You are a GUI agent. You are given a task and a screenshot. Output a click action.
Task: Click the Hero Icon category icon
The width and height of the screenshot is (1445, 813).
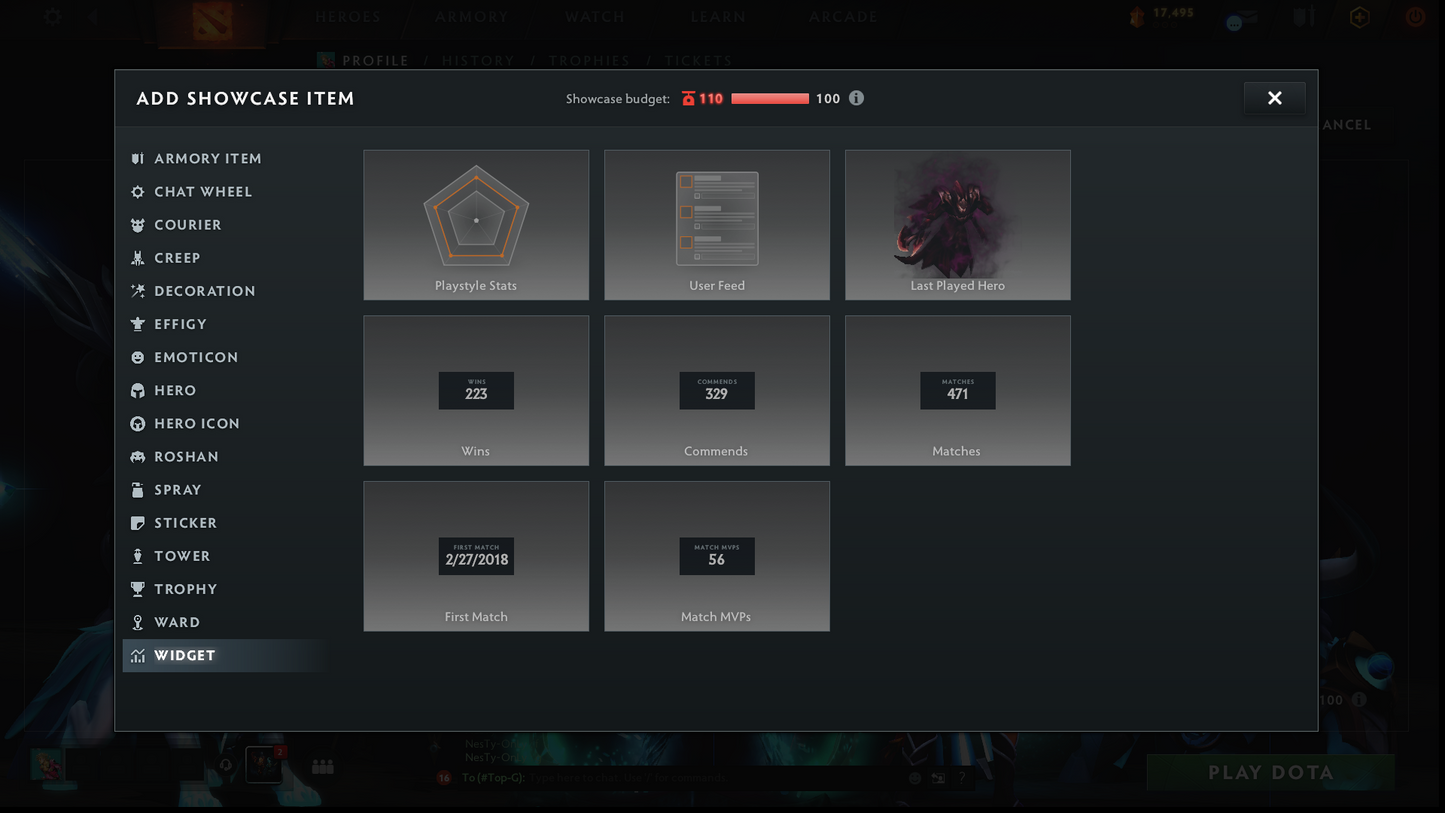tap(138, 424)
